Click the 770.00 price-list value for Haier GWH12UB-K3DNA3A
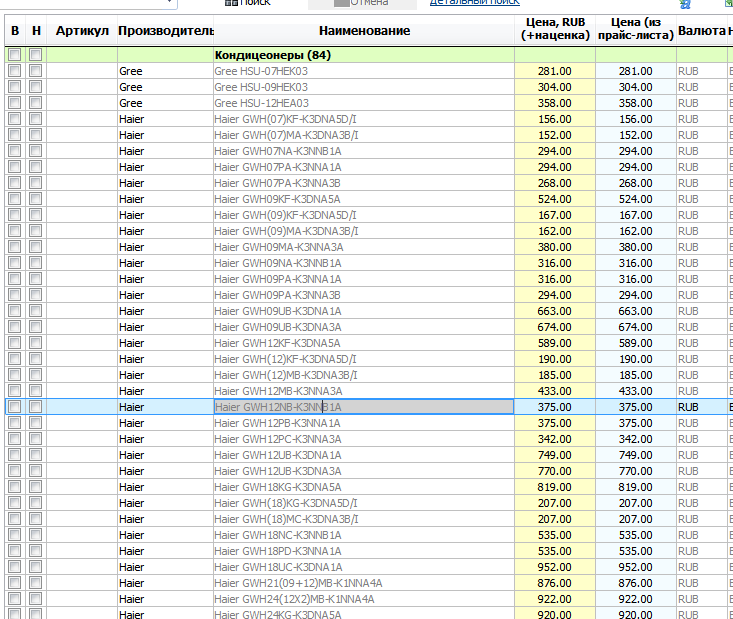Screen dimensions: 733x619 coord(636,470)
